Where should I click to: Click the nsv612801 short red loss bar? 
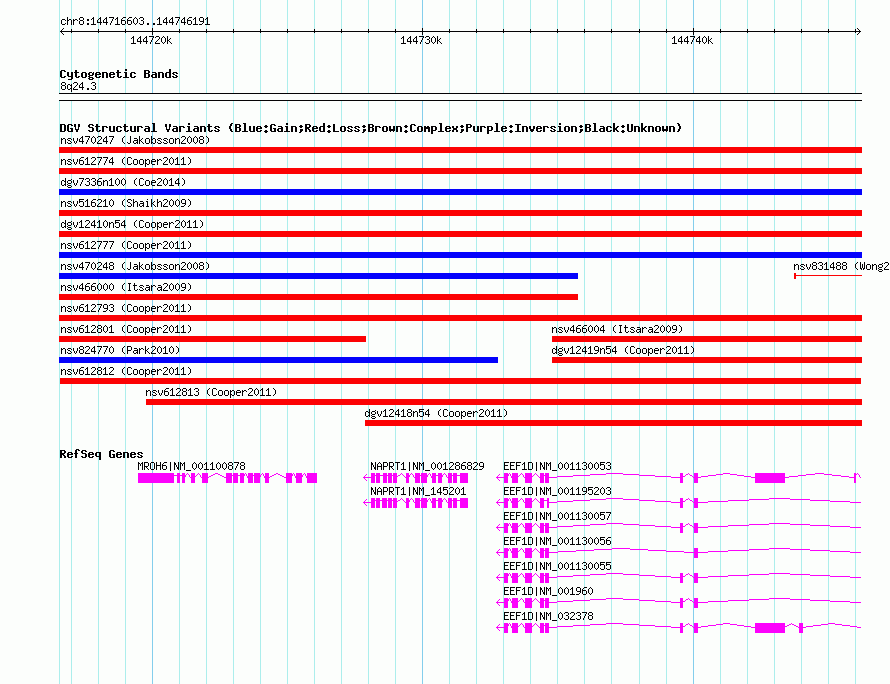[212, 339]
